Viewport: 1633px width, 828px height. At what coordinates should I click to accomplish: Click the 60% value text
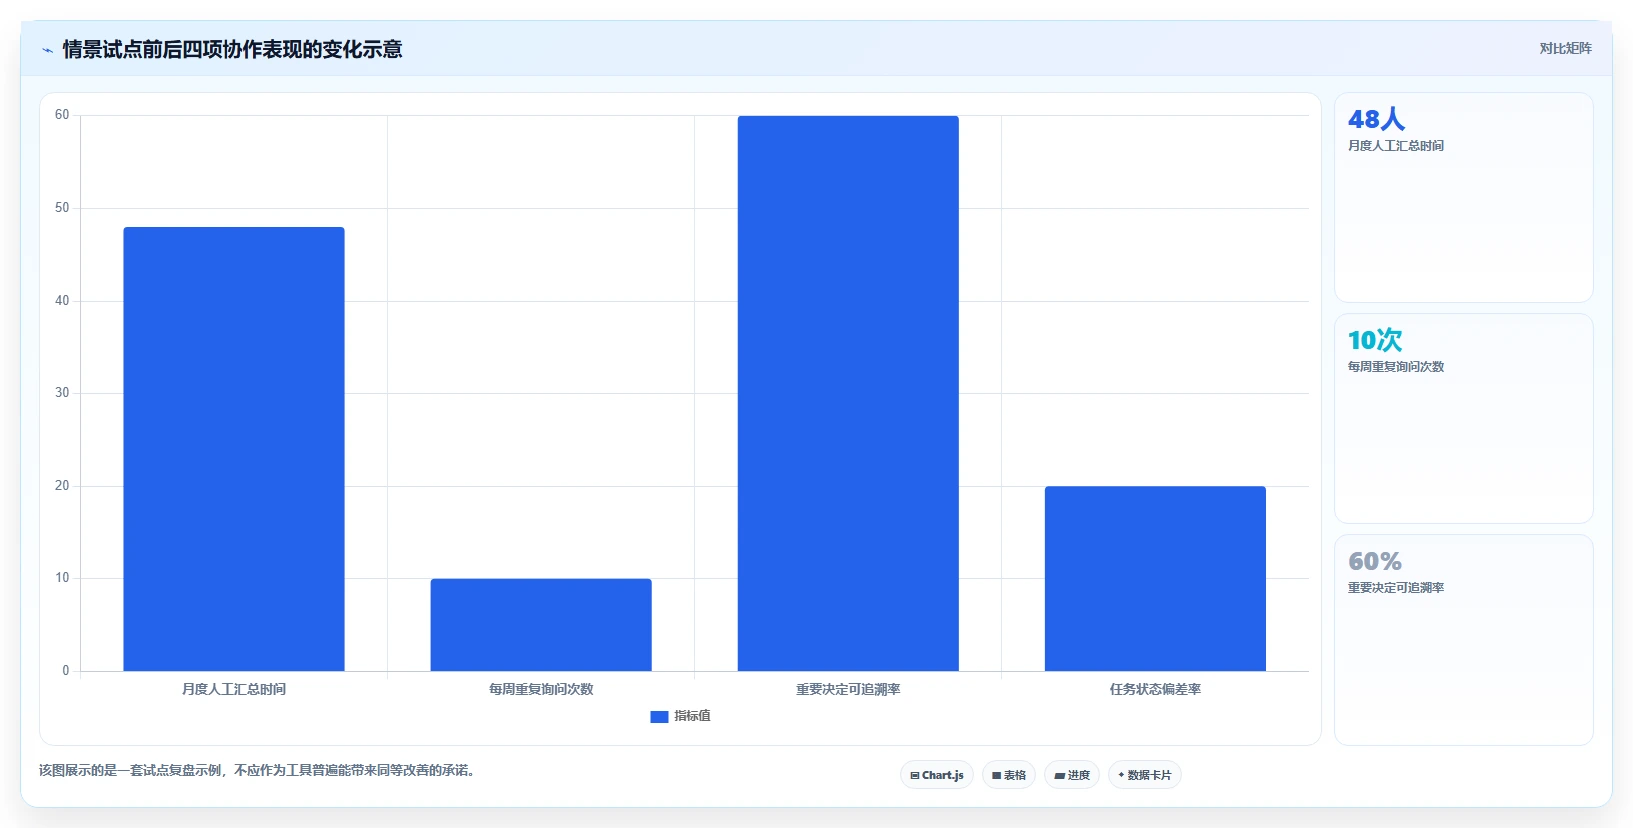[1375, 561]
